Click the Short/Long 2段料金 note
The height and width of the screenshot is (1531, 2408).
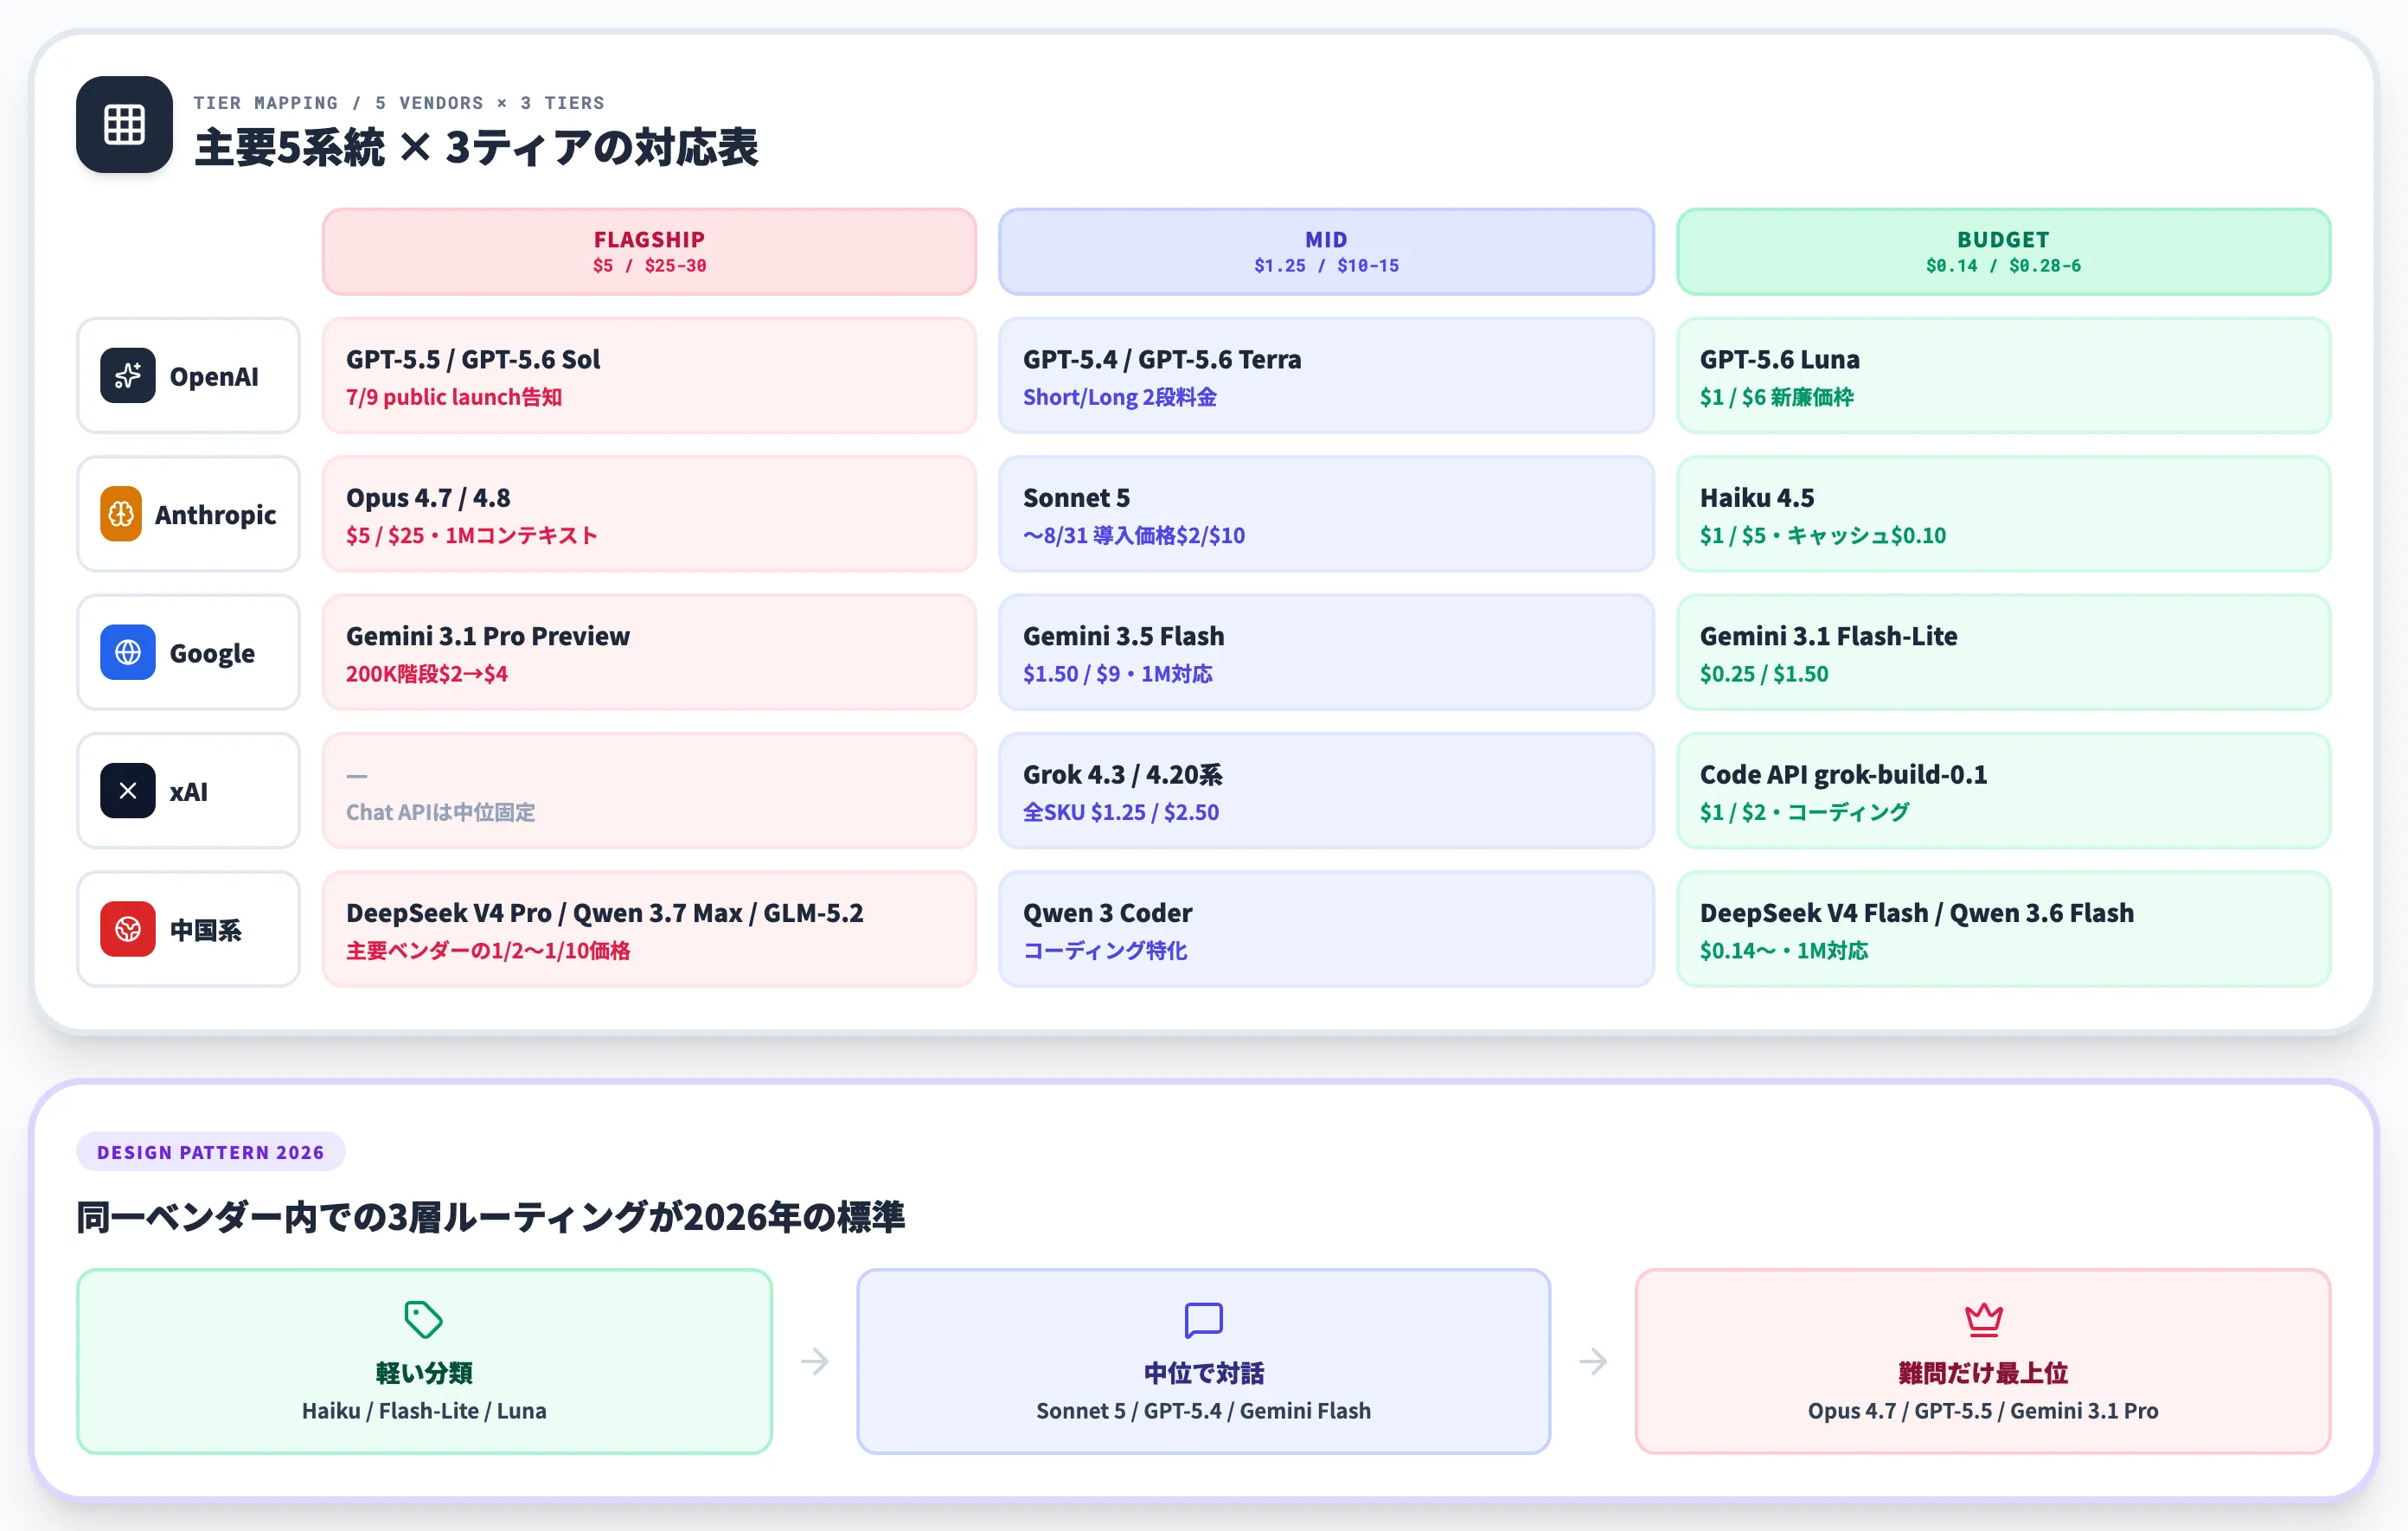tap(1119, 397)
